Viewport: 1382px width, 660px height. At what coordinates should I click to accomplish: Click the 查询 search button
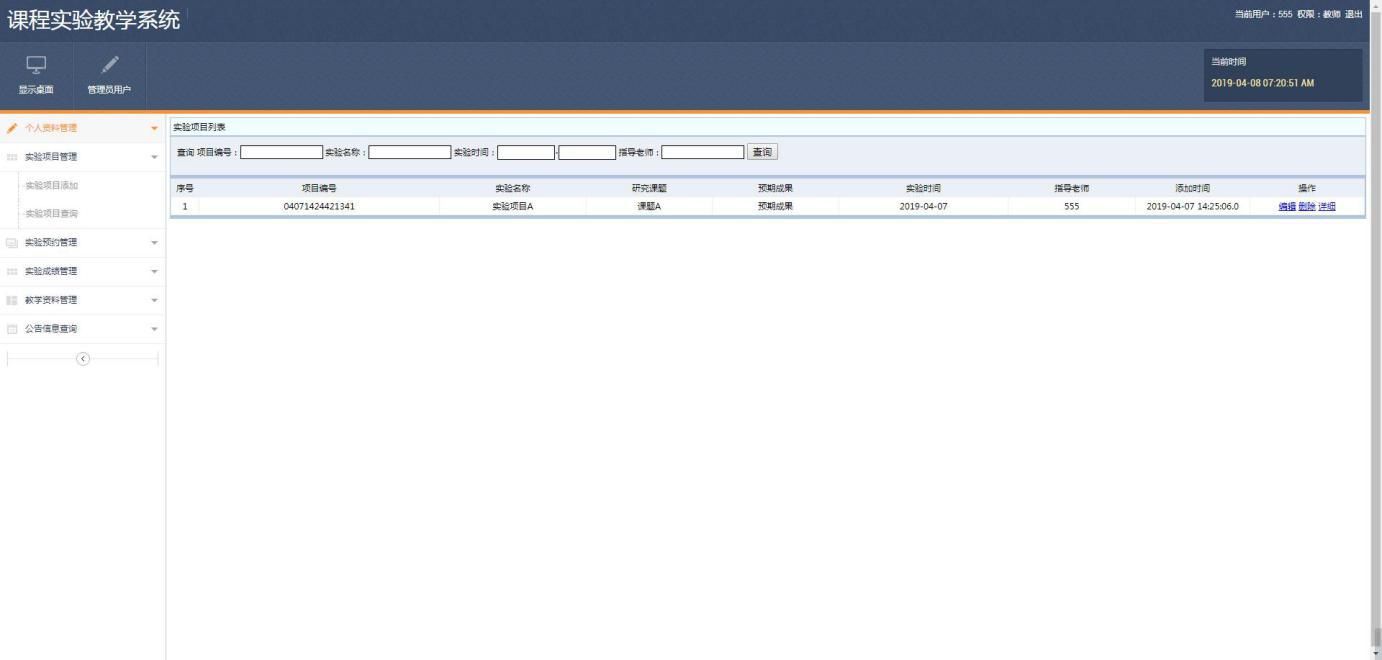(762, 152)
